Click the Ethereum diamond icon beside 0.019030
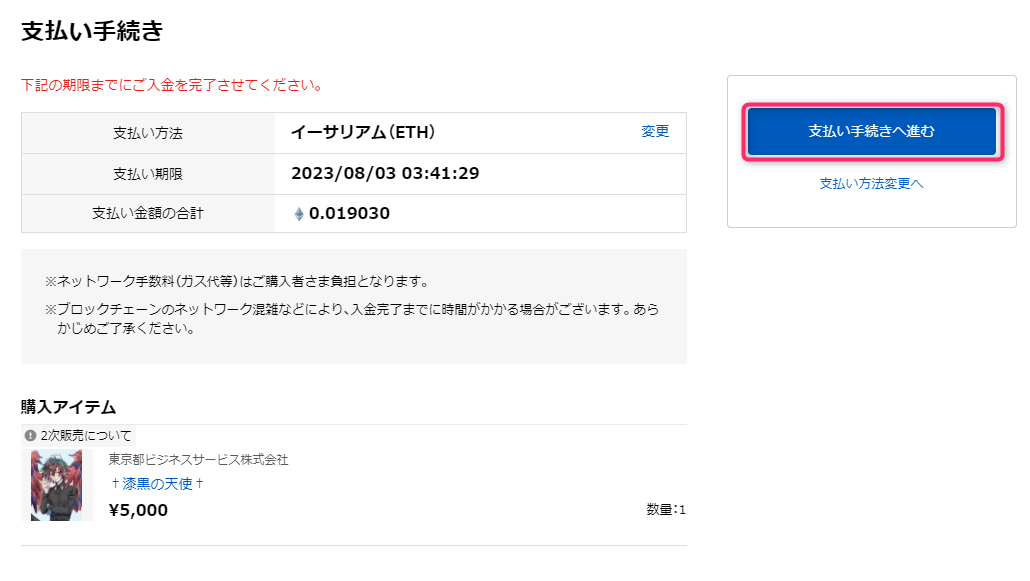Screen dimensions: 1030x581 [x=299, y=214]
